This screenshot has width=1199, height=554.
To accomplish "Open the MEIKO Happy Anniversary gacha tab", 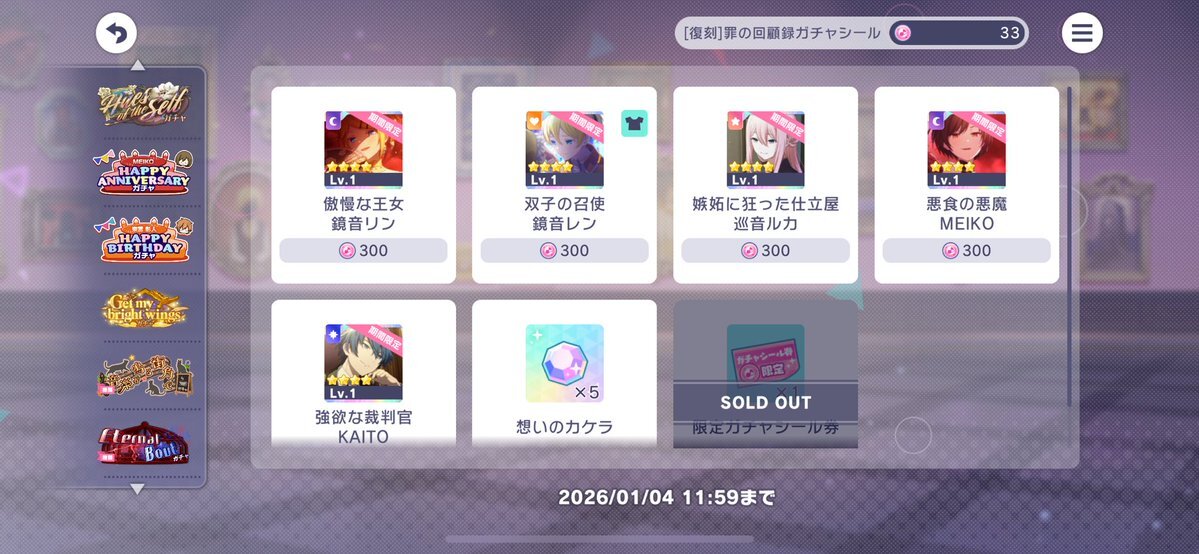I will [x=144, y=172].
